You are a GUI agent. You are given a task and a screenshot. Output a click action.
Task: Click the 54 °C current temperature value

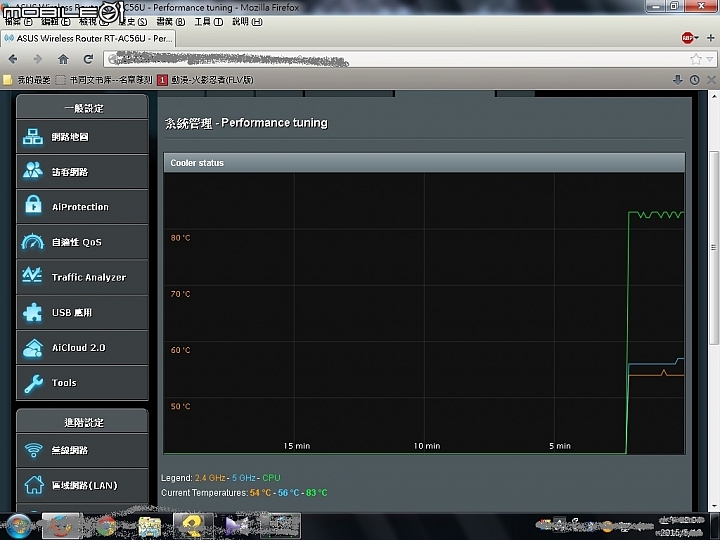click(260, 493)
